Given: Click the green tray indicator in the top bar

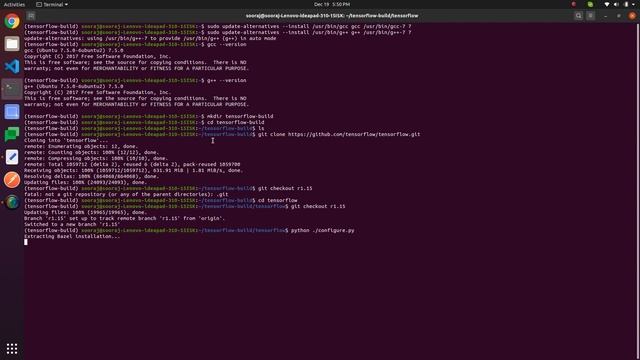Looking at the screenshot, I should (590, 4).
